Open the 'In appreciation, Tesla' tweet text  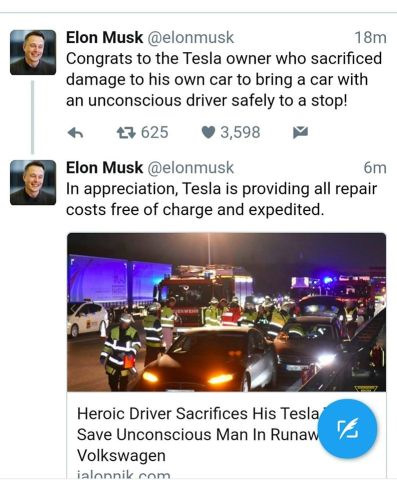[x=221, y=199]
